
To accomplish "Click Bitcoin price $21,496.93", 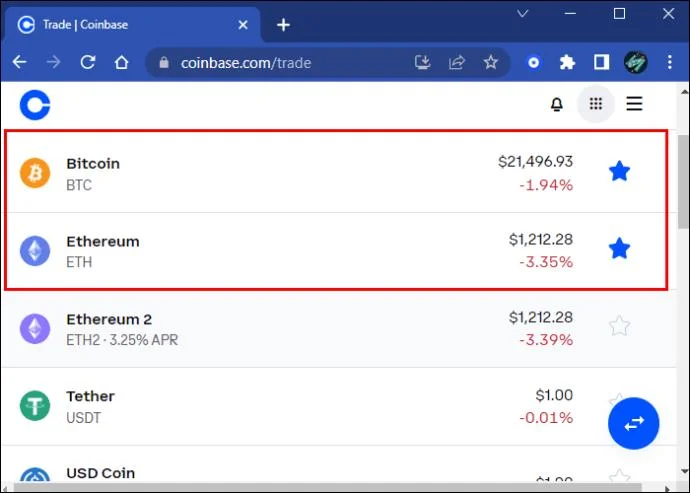I will (535, 162).
